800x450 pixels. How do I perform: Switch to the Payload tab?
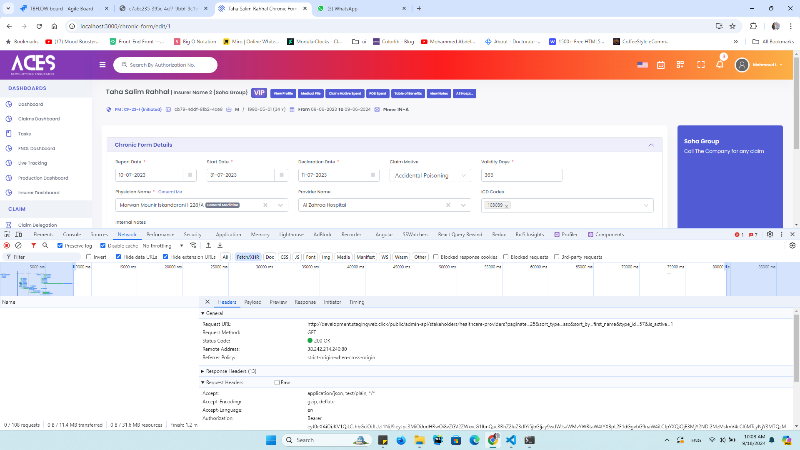coord(253,301)
